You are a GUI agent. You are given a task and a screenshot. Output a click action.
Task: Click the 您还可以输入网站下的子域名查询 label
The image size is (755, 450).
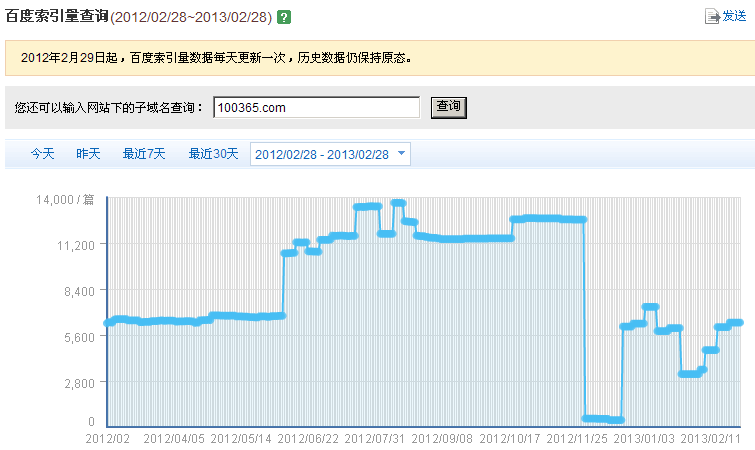[108, 107]
